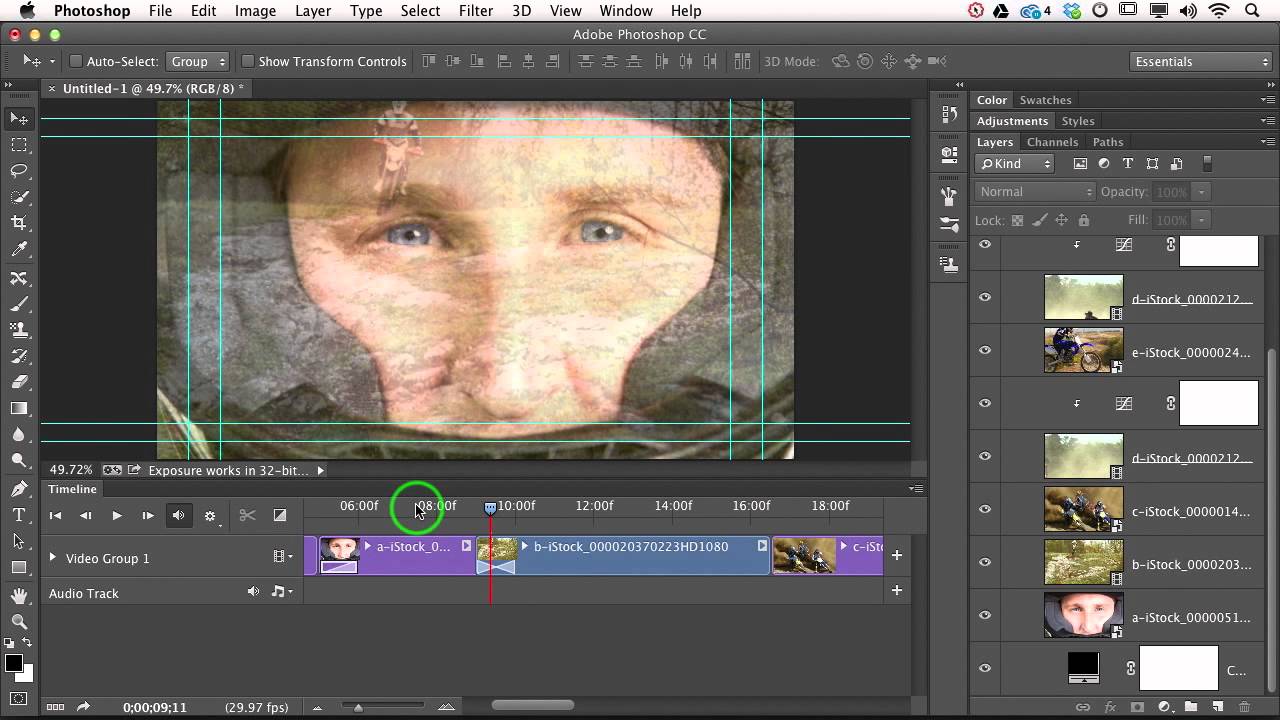The height and width of the screenshot is (720, 1280).
Task: Select the Zoom tool
Action: [x=19, y=621]
